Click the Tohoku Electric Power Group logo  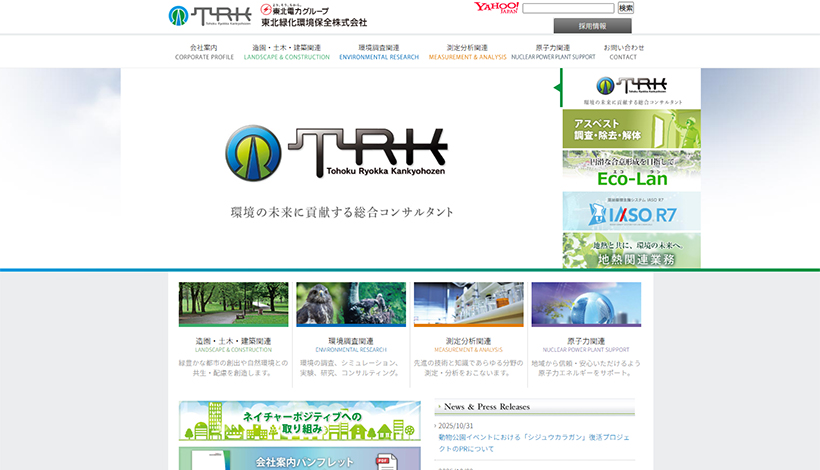pyautogui.click(x=295, y=10)
